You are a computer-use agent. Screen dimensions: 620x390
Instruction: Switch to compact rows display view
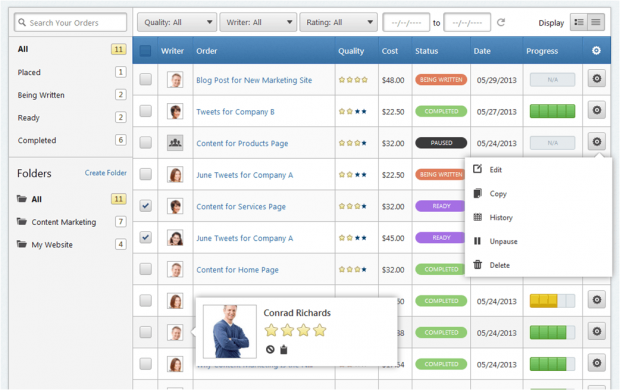596,22
